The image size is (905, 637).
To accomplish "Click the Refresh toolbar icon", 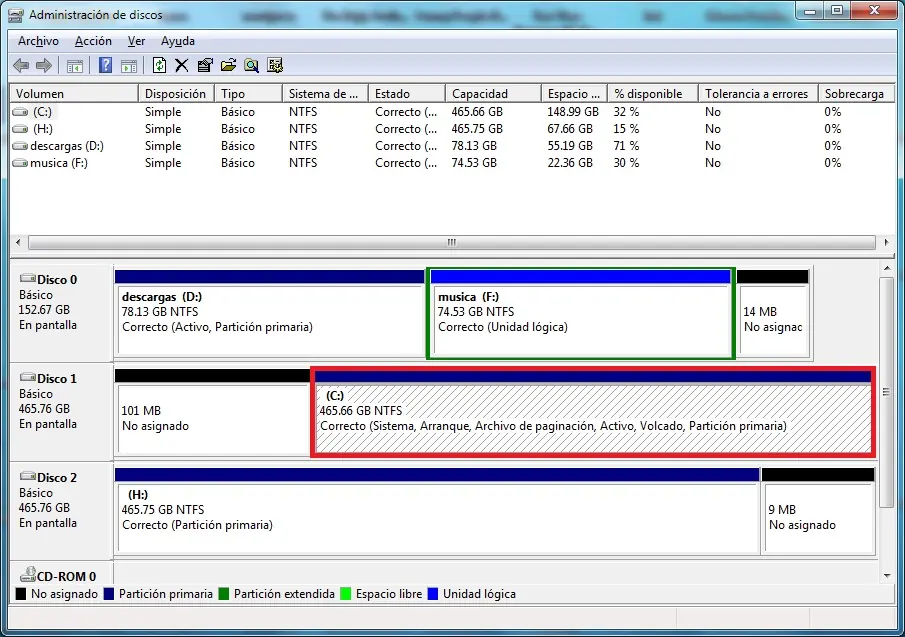I will [x=159, y=65].
